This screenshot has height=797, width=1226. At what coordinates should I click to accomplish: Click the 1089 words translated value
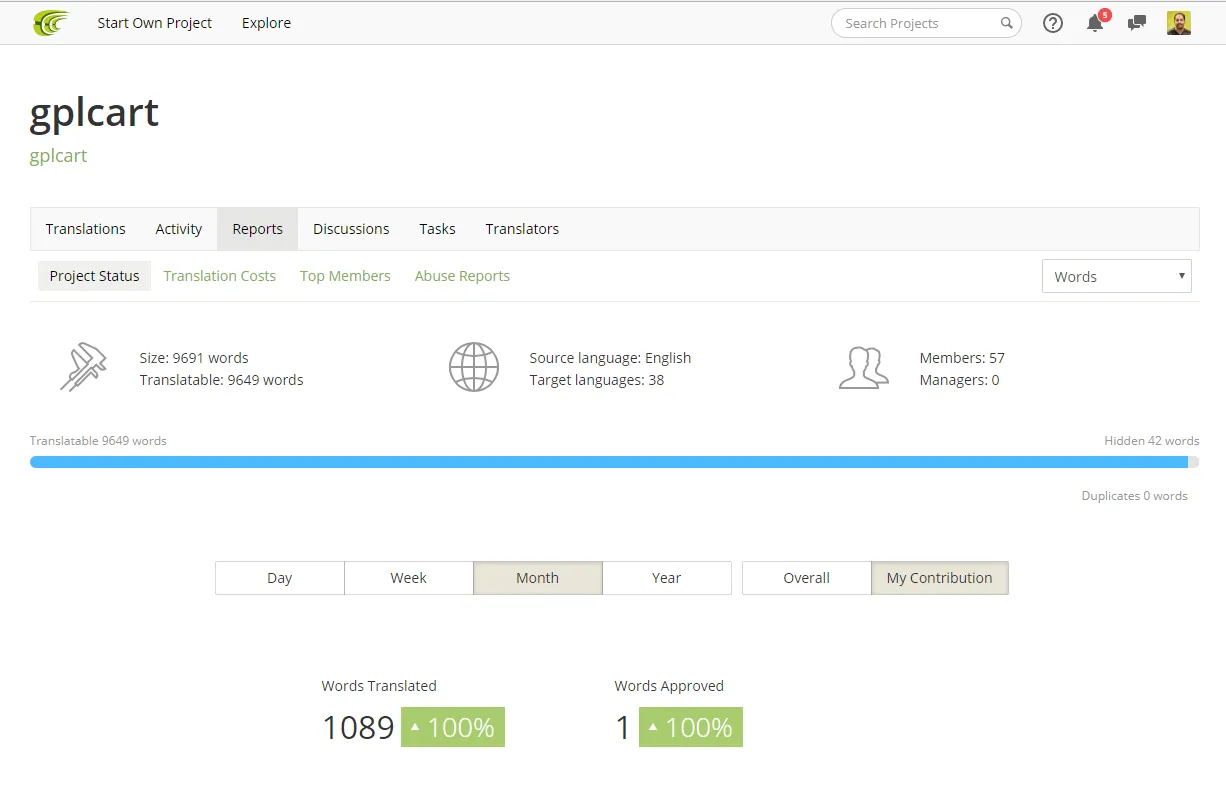coord(358,728)
